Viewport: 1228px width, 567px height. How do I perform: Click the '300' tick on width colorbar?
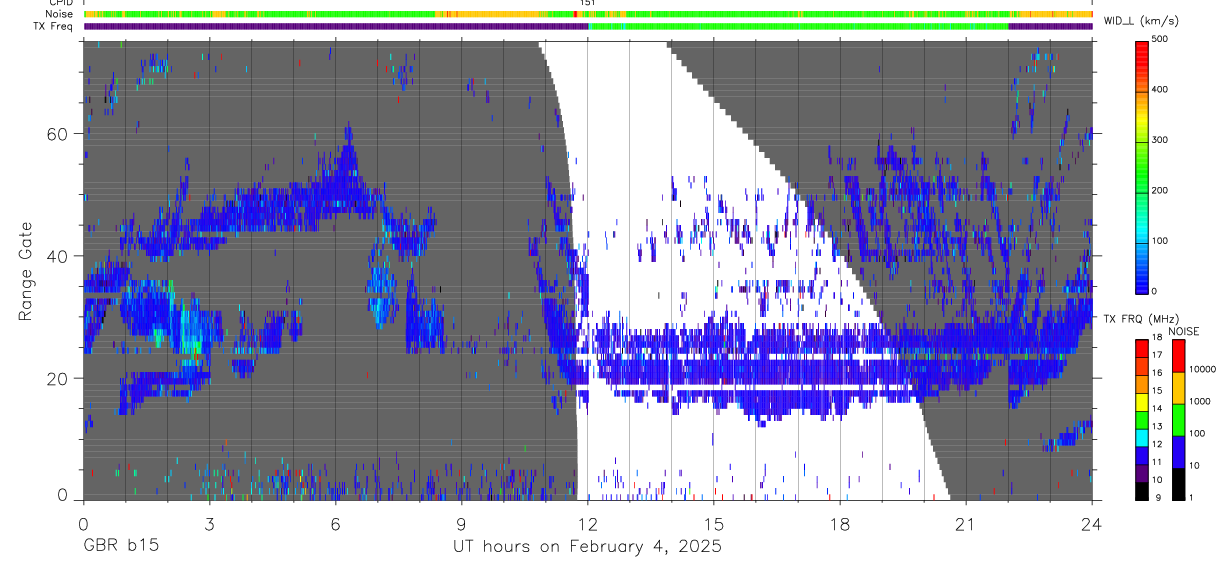(x=1161, y=140)
